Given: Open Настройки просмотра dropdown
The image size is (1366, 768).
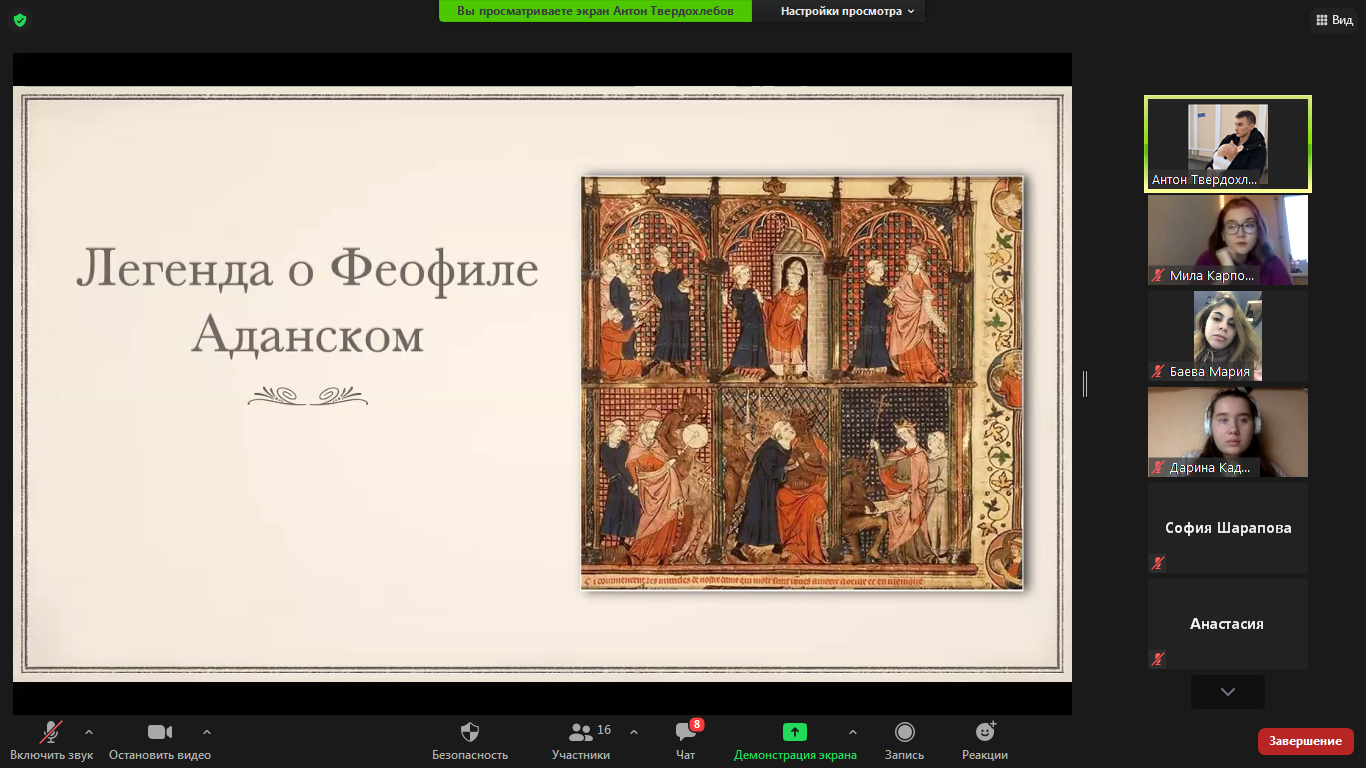Looking at the screenshot, I should [x=848, y=11].
